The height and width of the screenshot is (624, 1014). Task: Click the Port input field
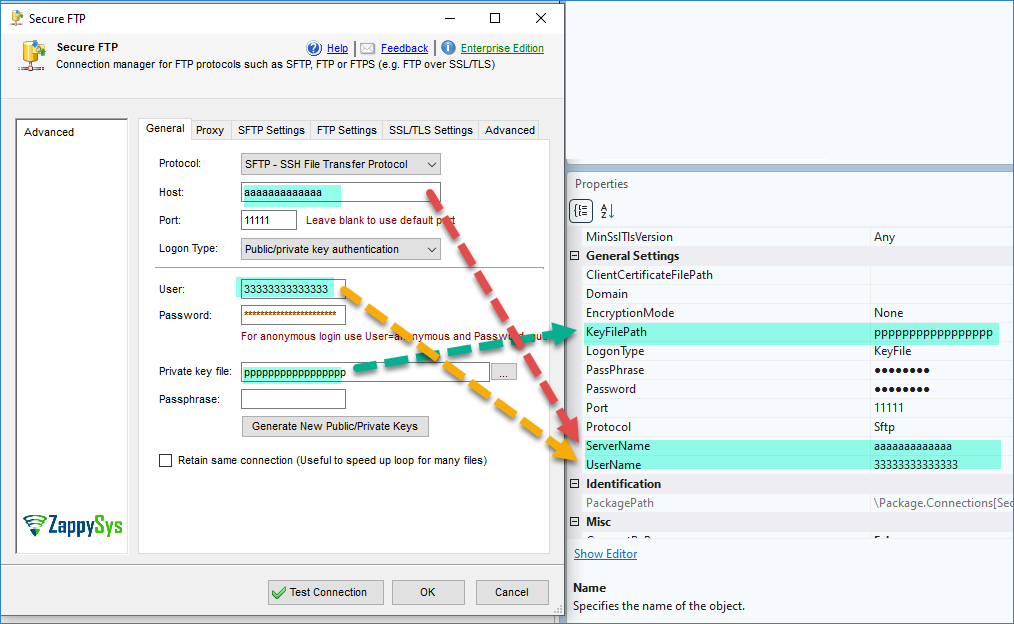click(268, 220)
